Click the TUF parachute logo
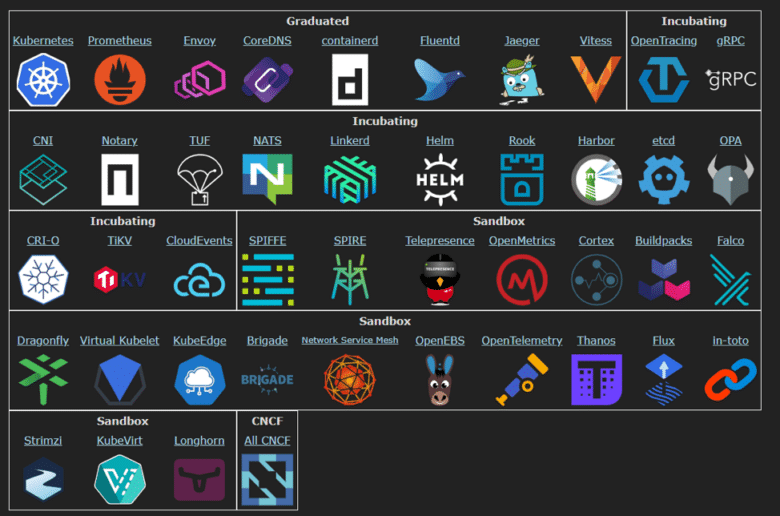Screen dimensions: 780x516 coord(199,180)
